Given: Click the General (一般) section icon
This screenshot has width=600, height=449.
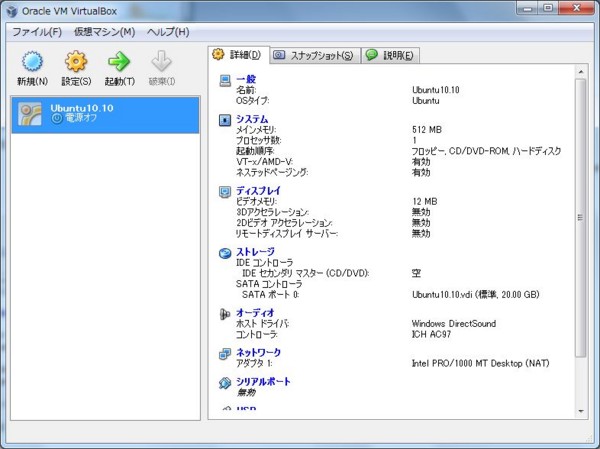Looking at the screenshot, I should [x=225, y=81].
